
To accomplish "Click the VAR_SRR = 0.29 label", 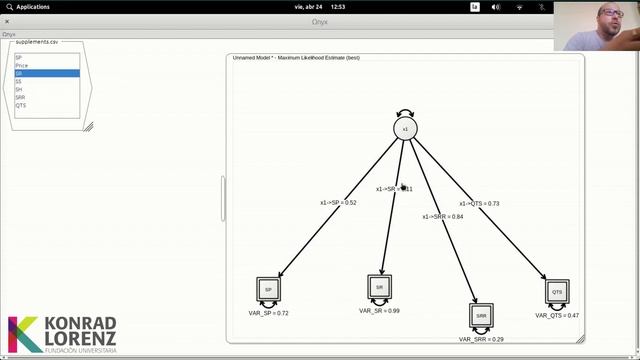I will [481, 339].
